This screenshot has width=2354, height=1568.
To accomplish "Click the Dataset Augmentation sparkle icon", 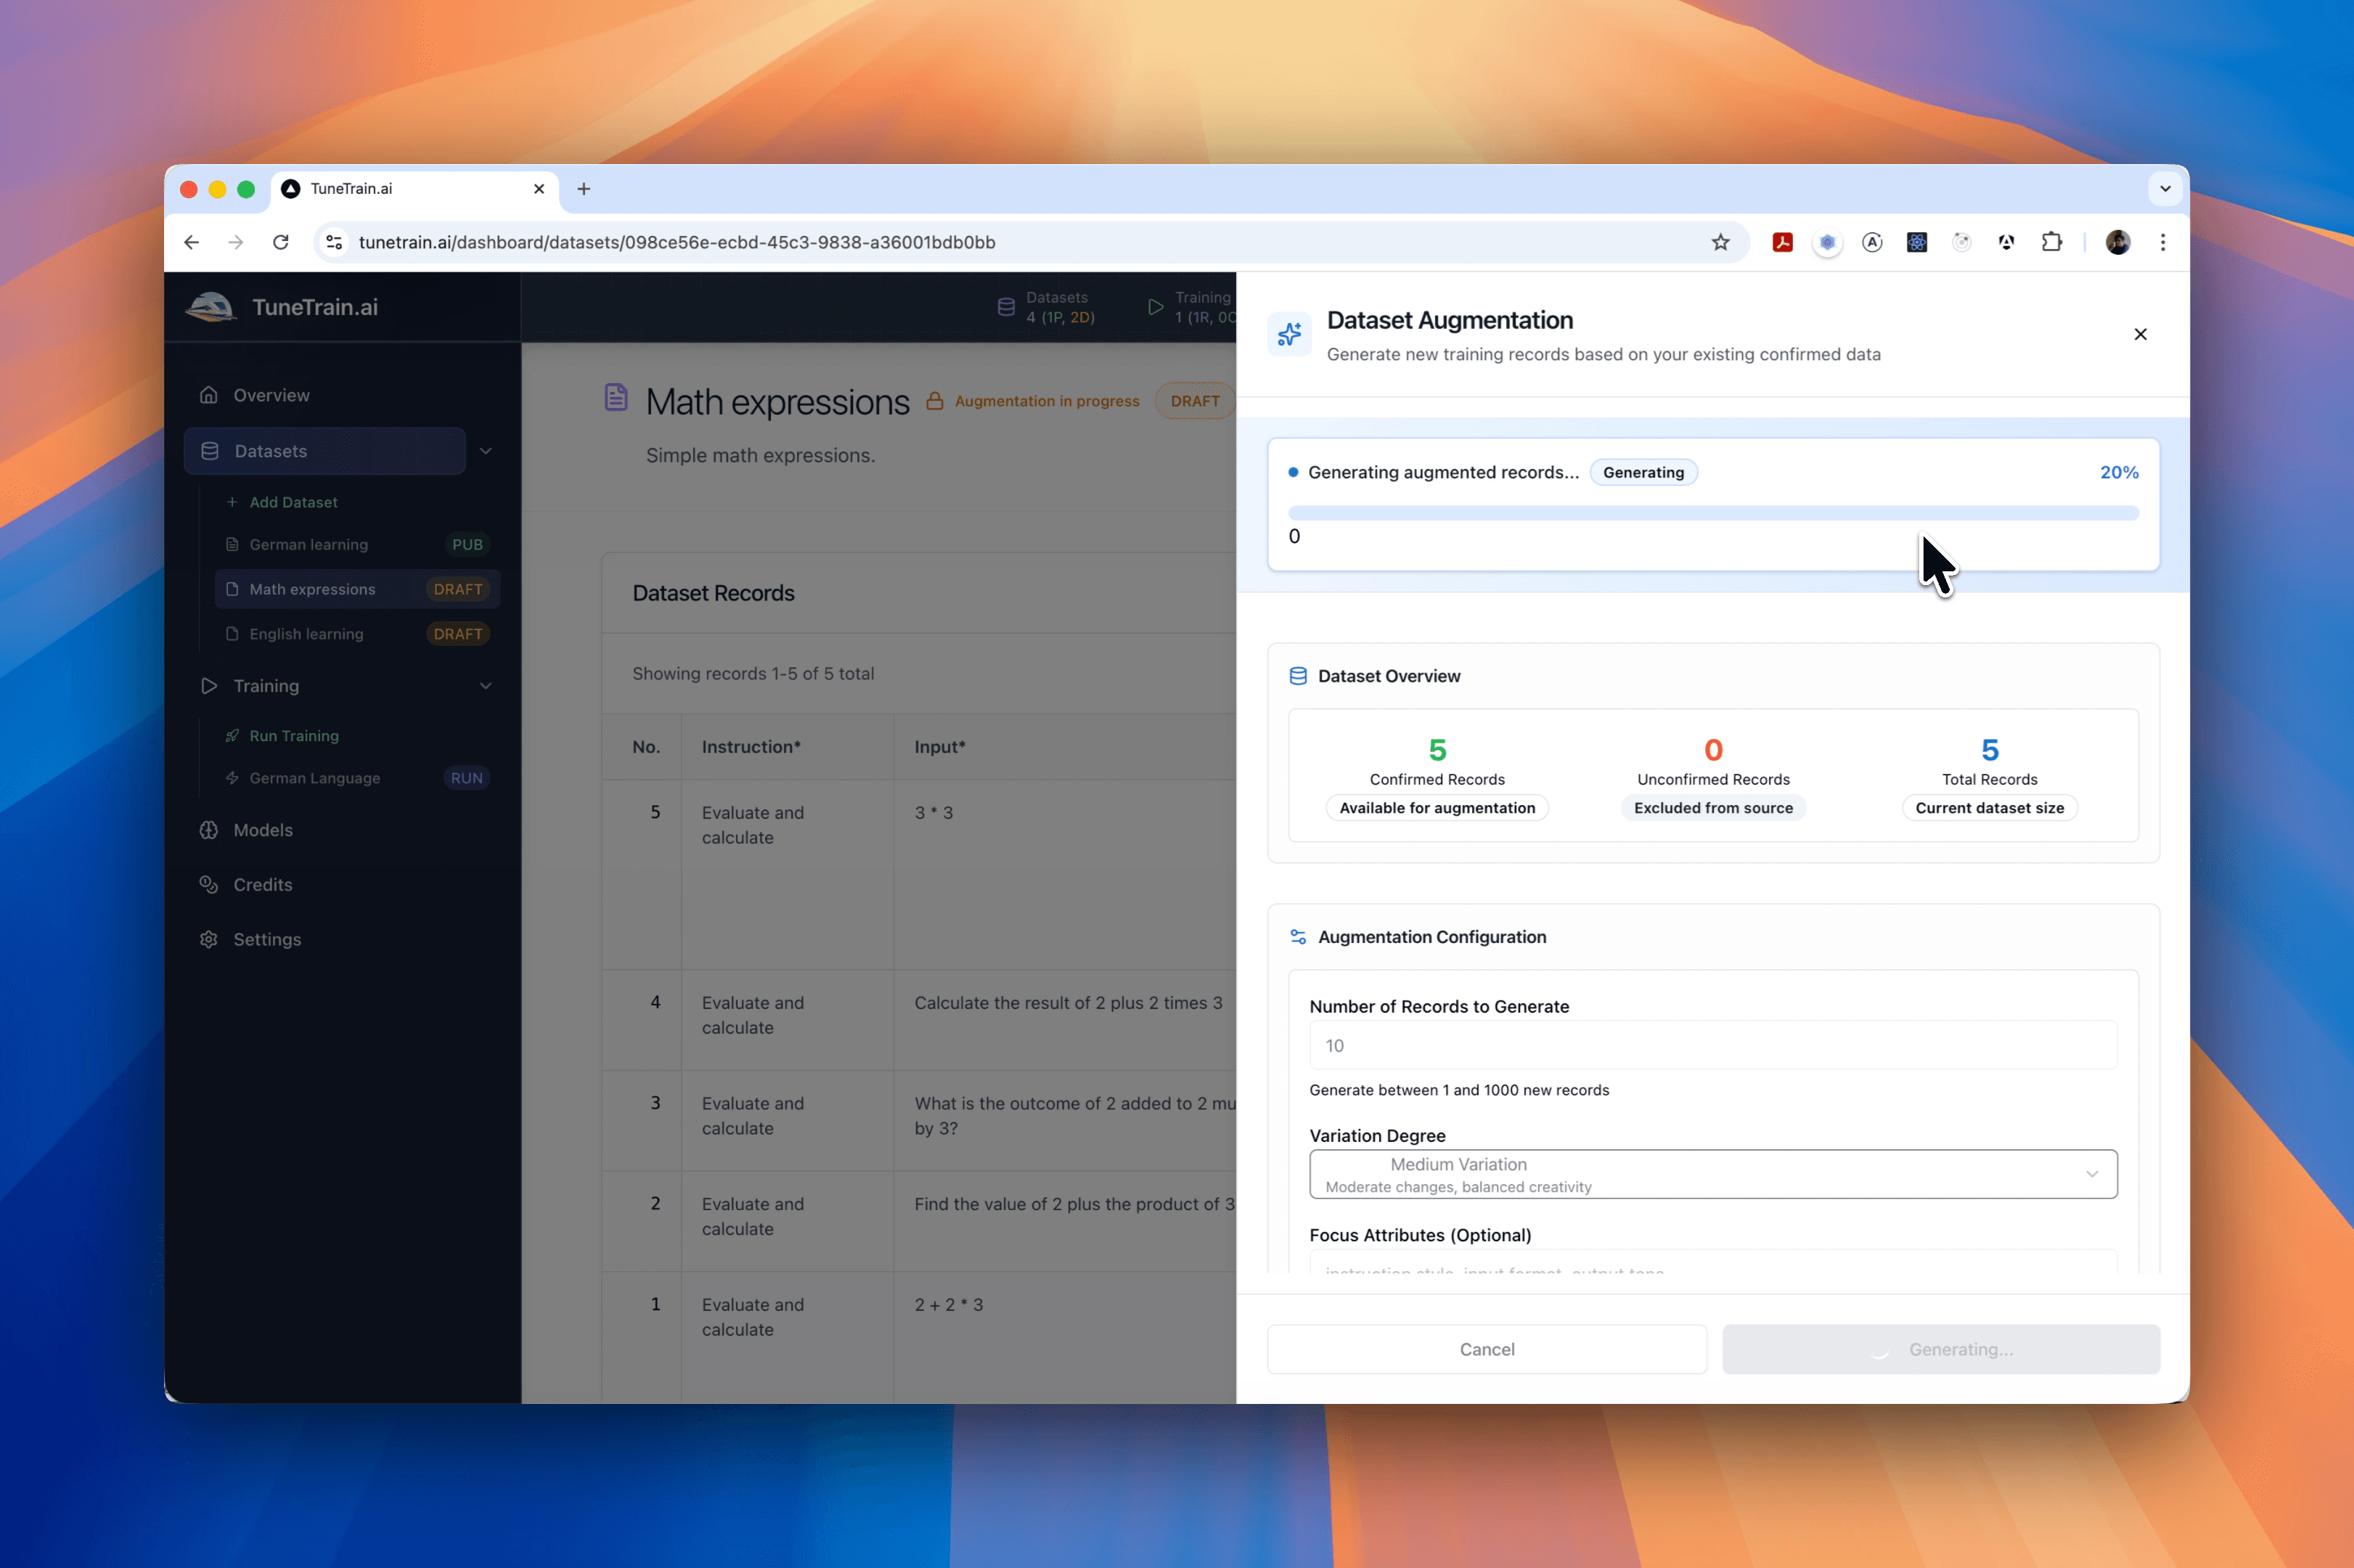I will tap(1289, 335).
